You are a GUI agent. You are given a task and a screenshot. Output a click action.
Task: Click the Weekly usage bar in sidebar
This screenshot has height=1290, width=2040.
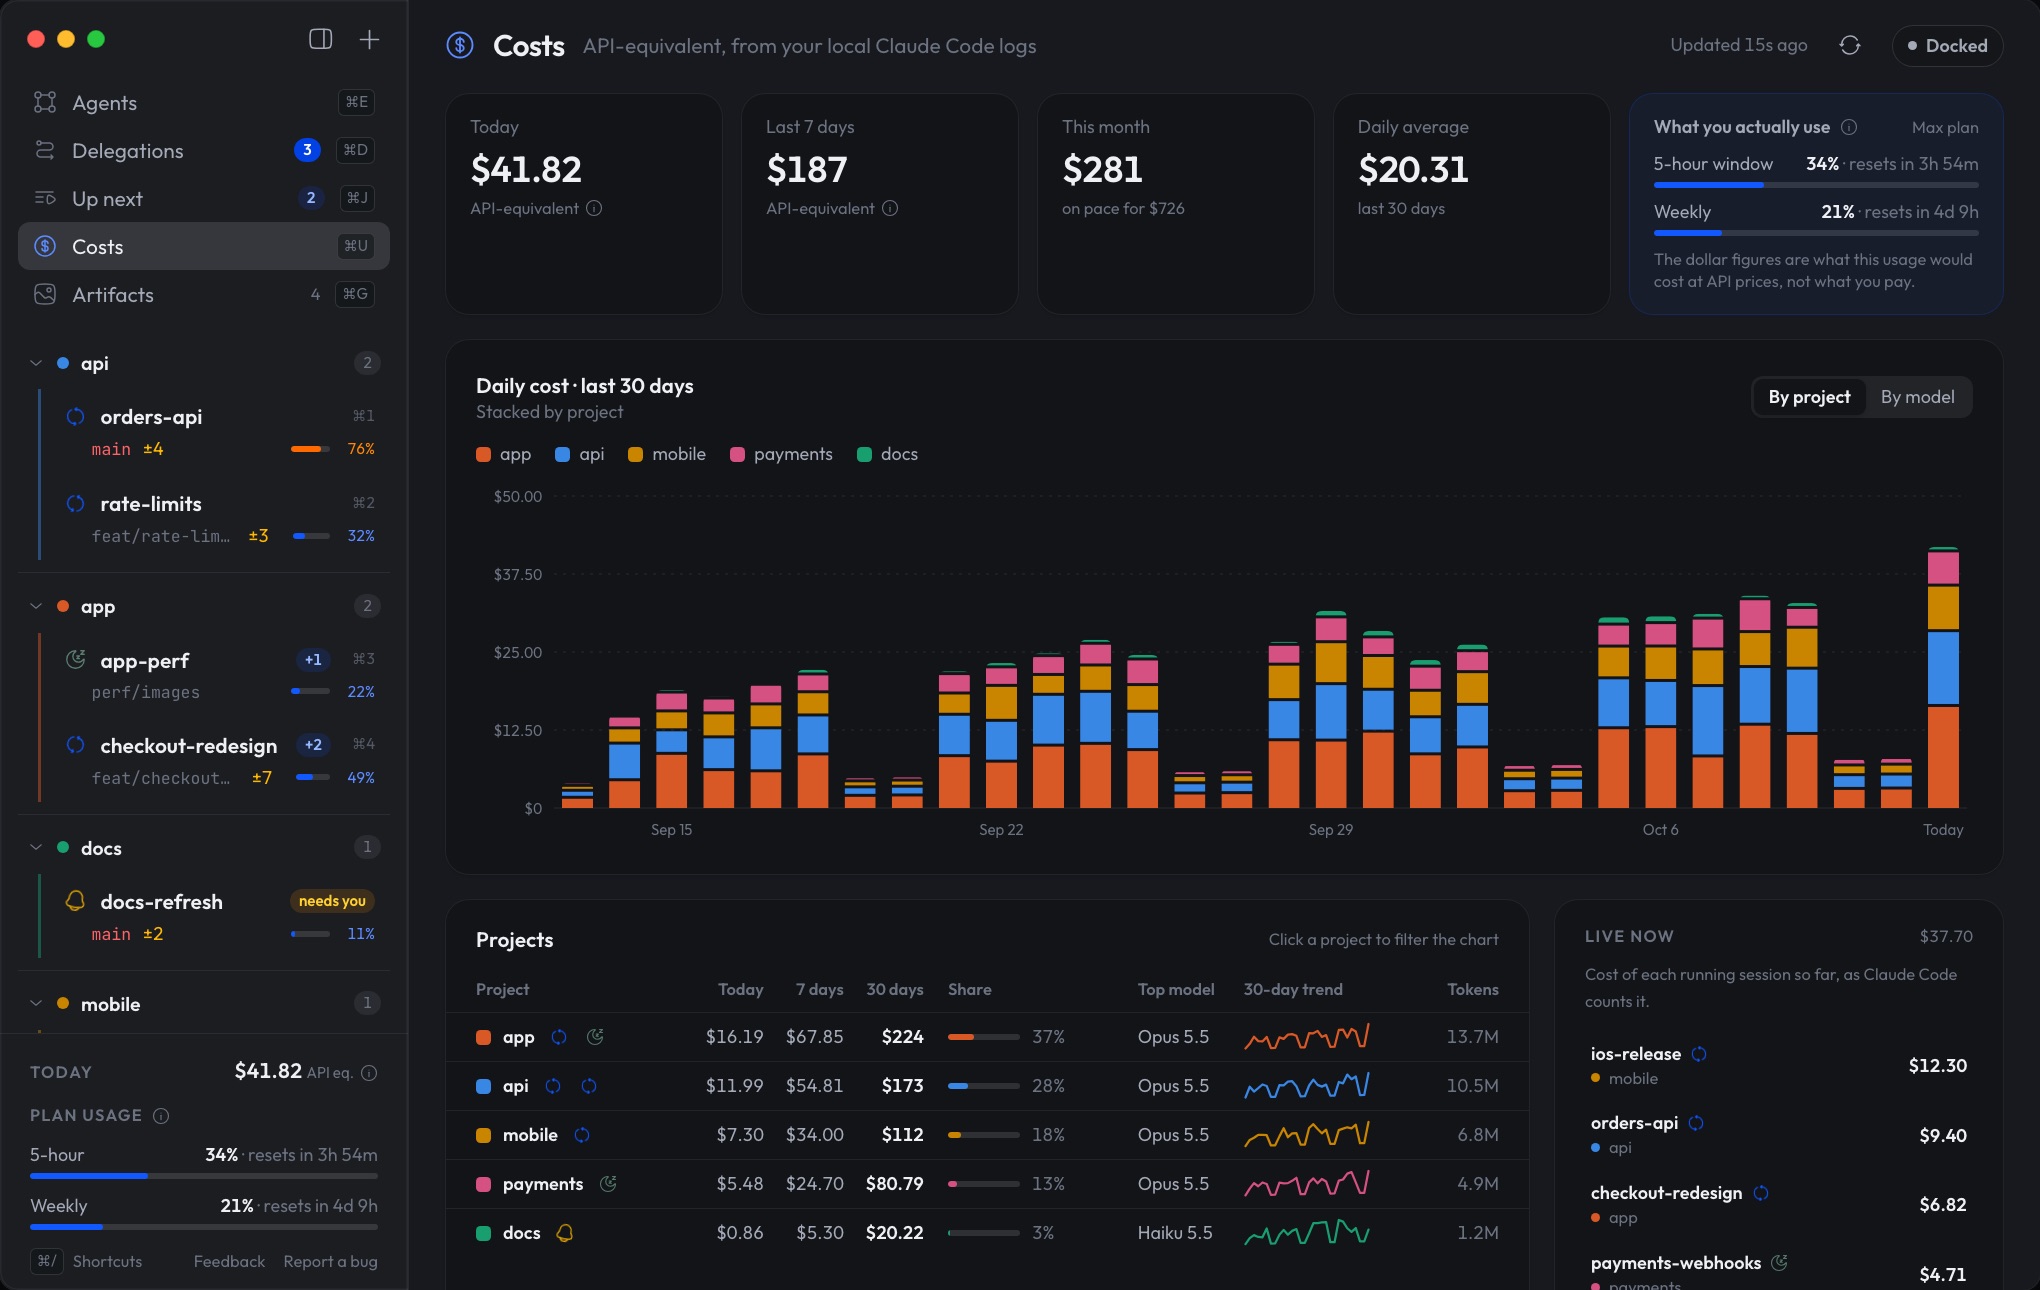tap(204, 1226)
